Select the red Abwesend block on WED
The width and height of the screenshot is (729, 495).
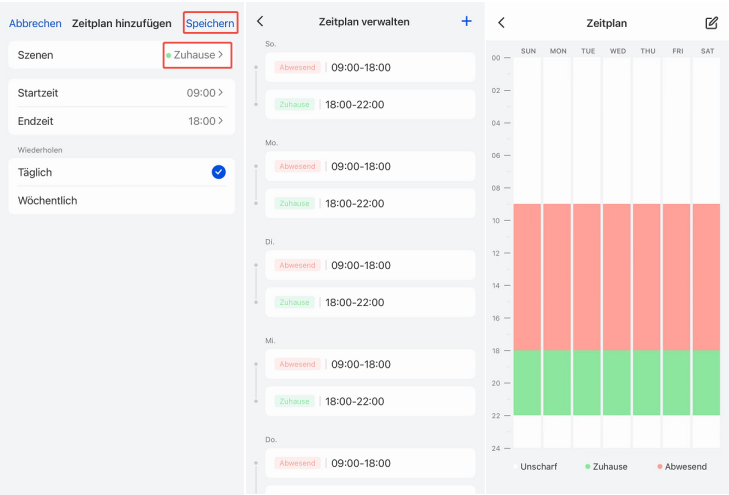tap(616, 277)
